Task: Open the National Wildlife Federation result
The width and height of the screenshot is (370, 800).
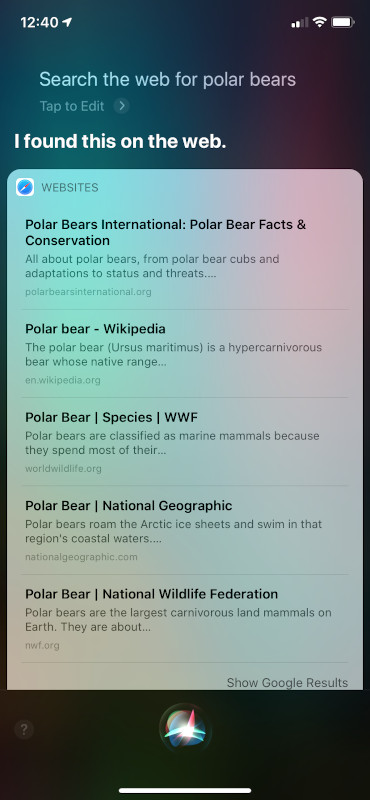Action: click(185, 618)
